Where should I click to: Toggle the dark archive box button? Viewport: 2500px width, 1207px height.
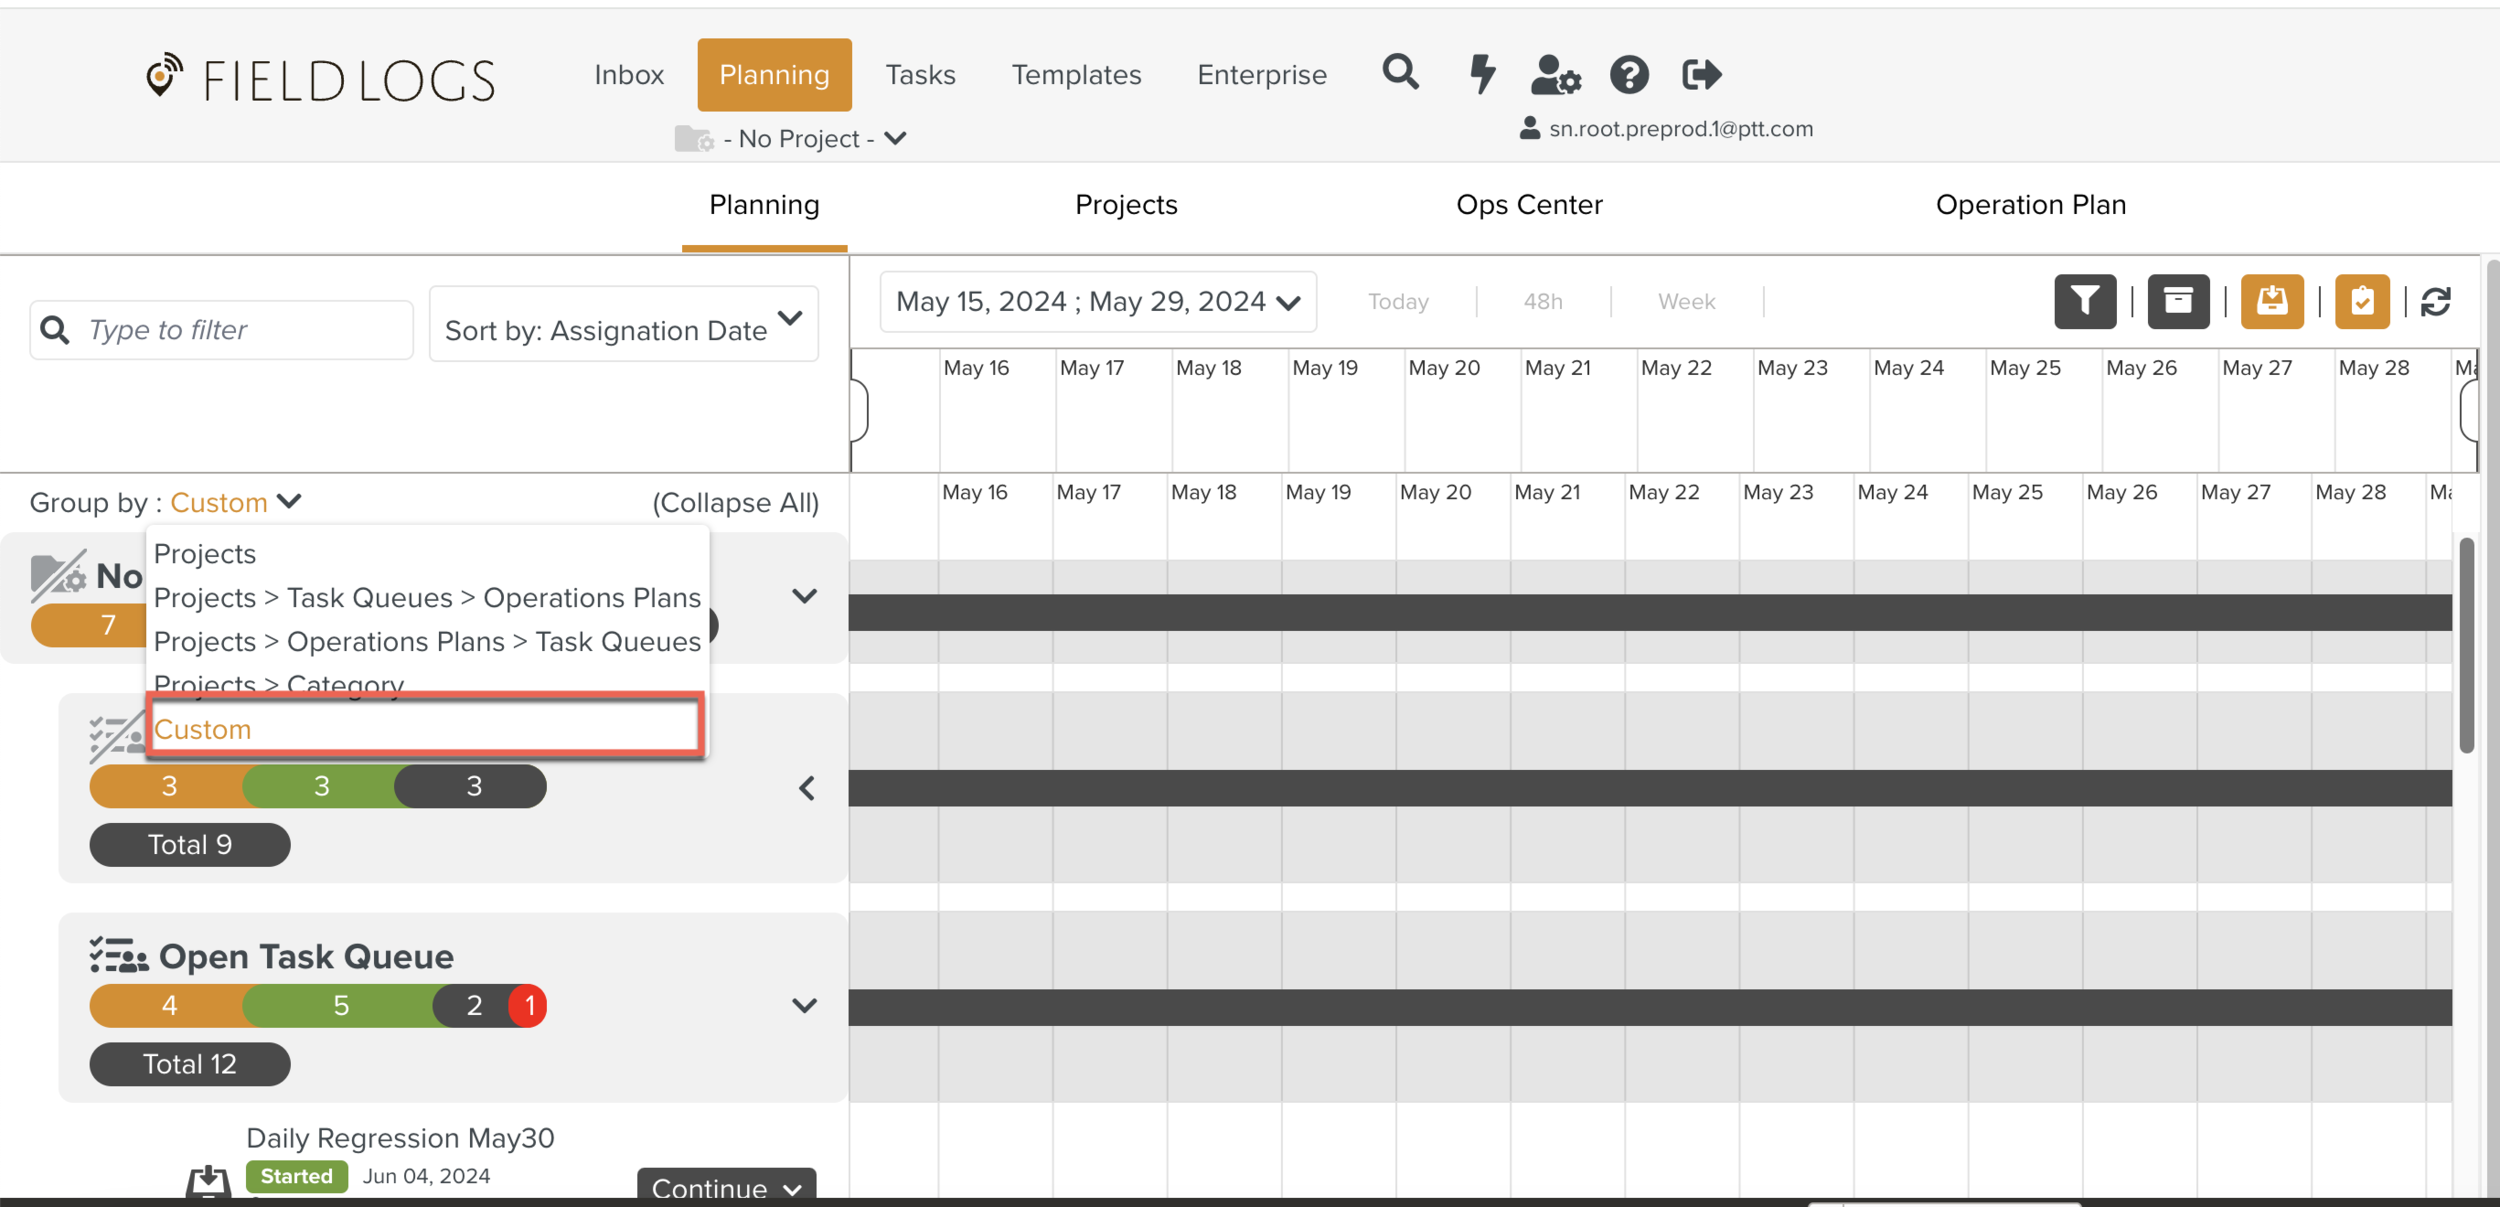(2178, 301)
